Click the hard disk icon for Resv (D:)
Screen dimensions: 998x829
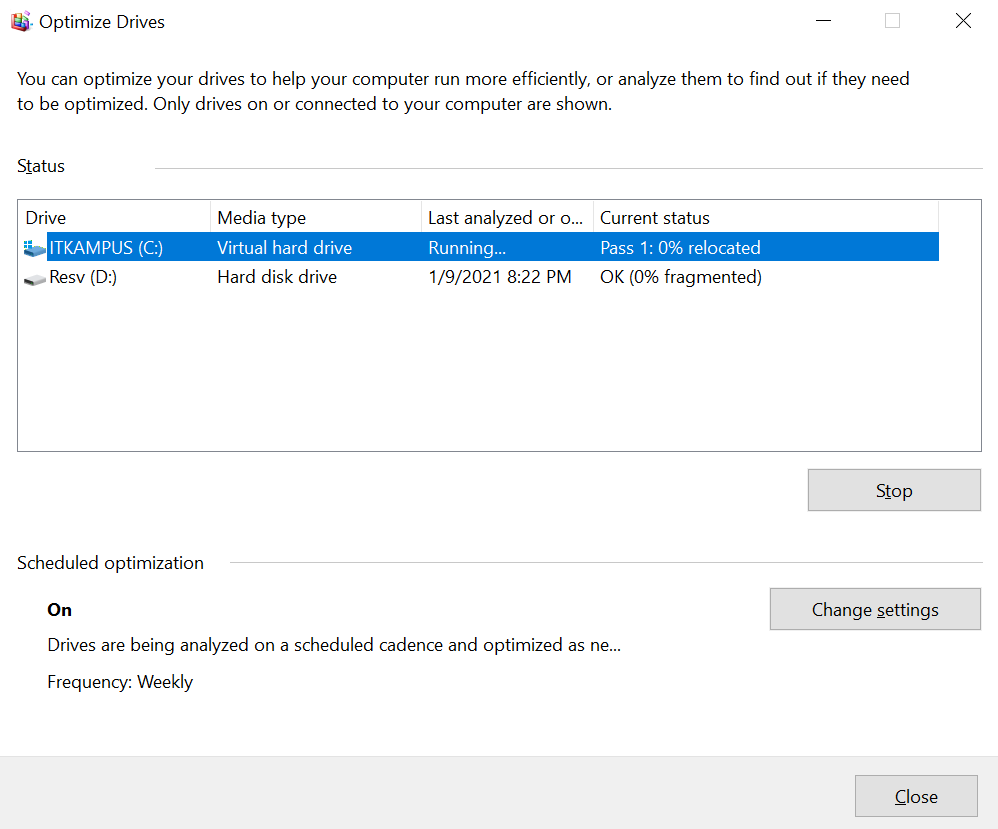(34, 277)
